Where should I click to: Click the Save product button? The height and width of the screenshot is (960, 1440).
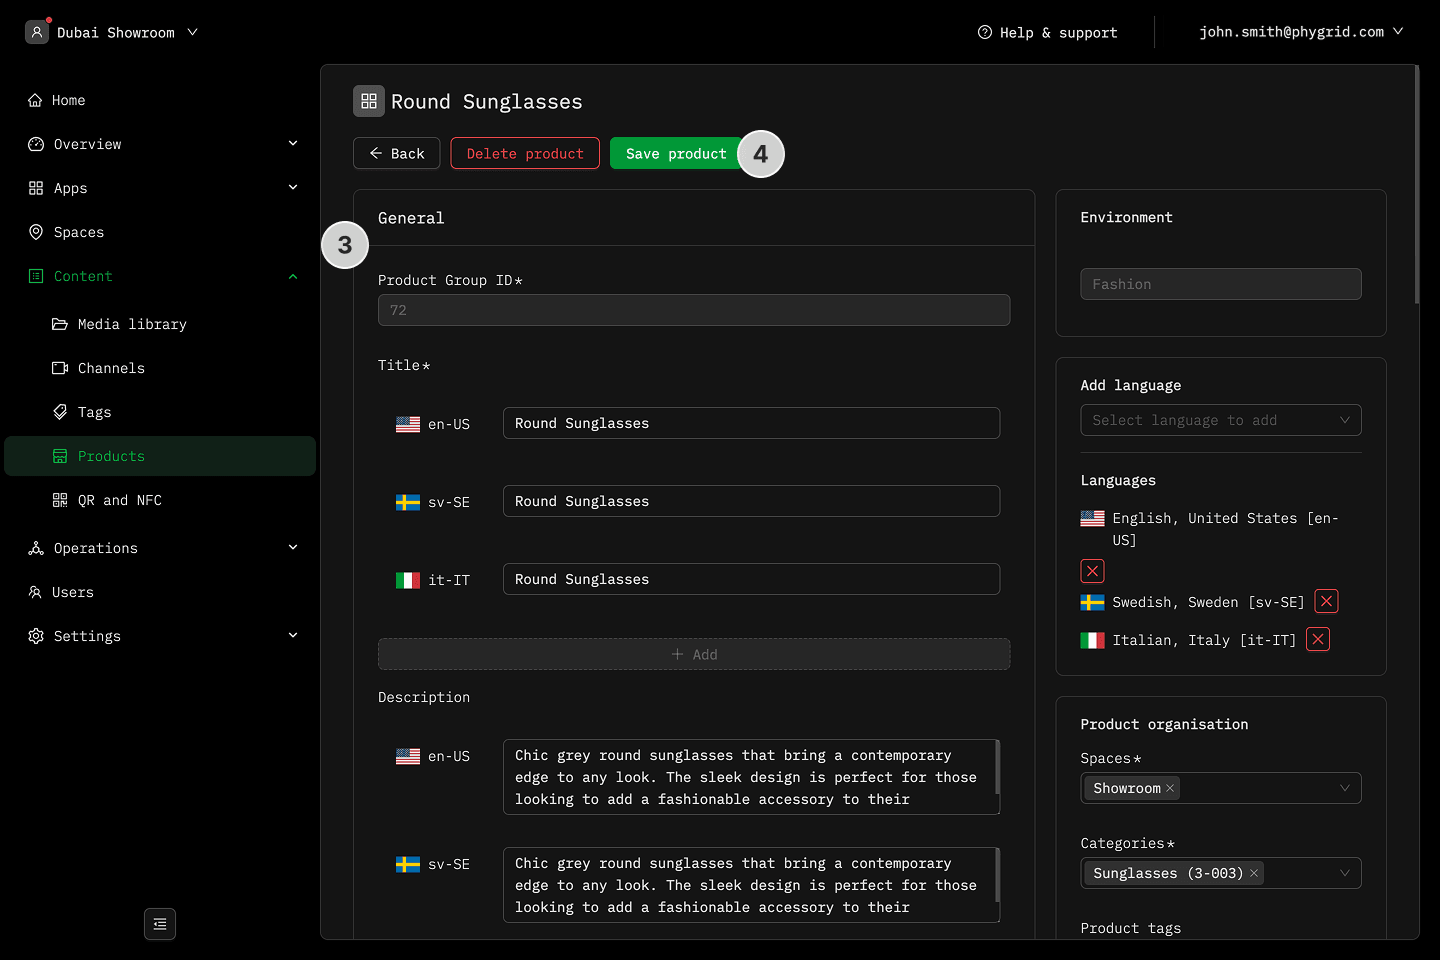(676, 153)
